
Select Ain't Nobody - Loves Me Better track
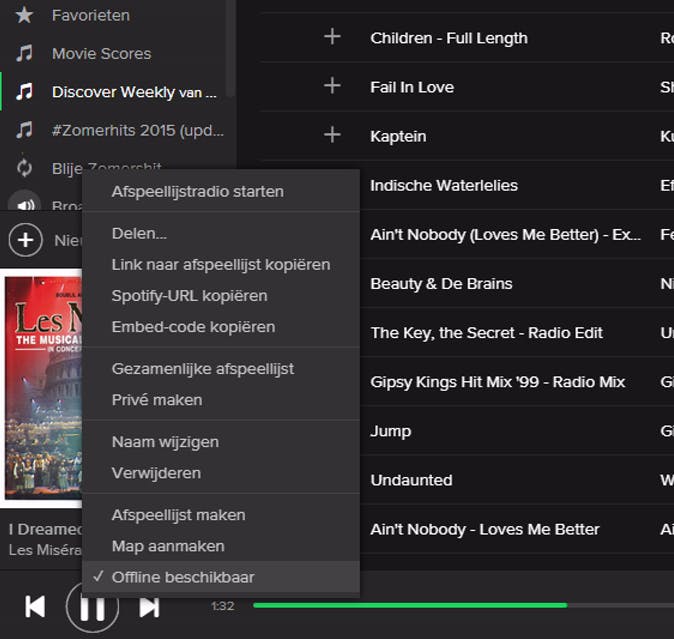(485, 529)
